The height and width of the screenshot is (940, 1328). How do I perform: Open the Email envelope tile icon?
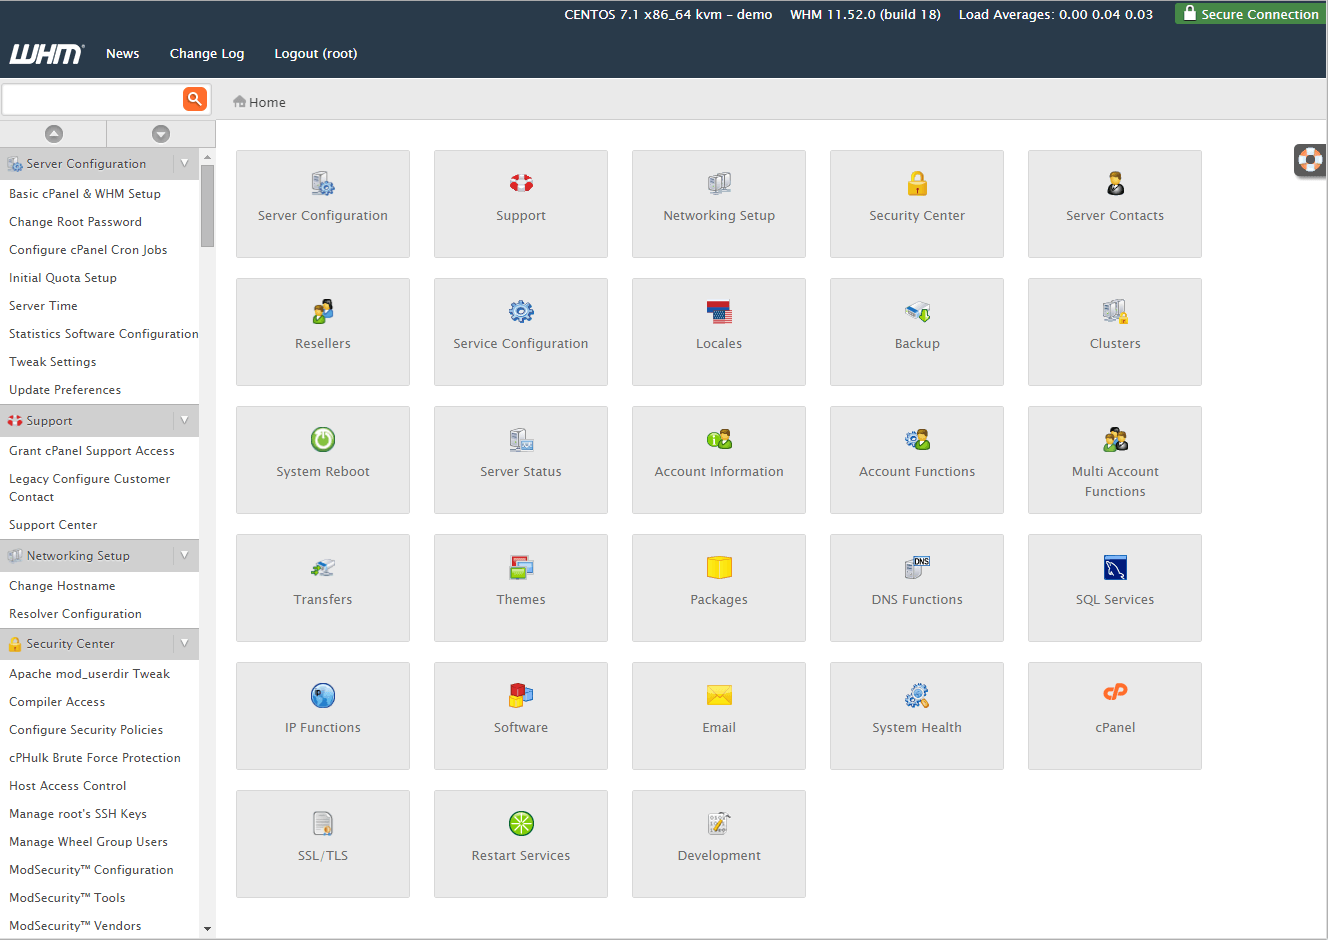tap(719, 695)
